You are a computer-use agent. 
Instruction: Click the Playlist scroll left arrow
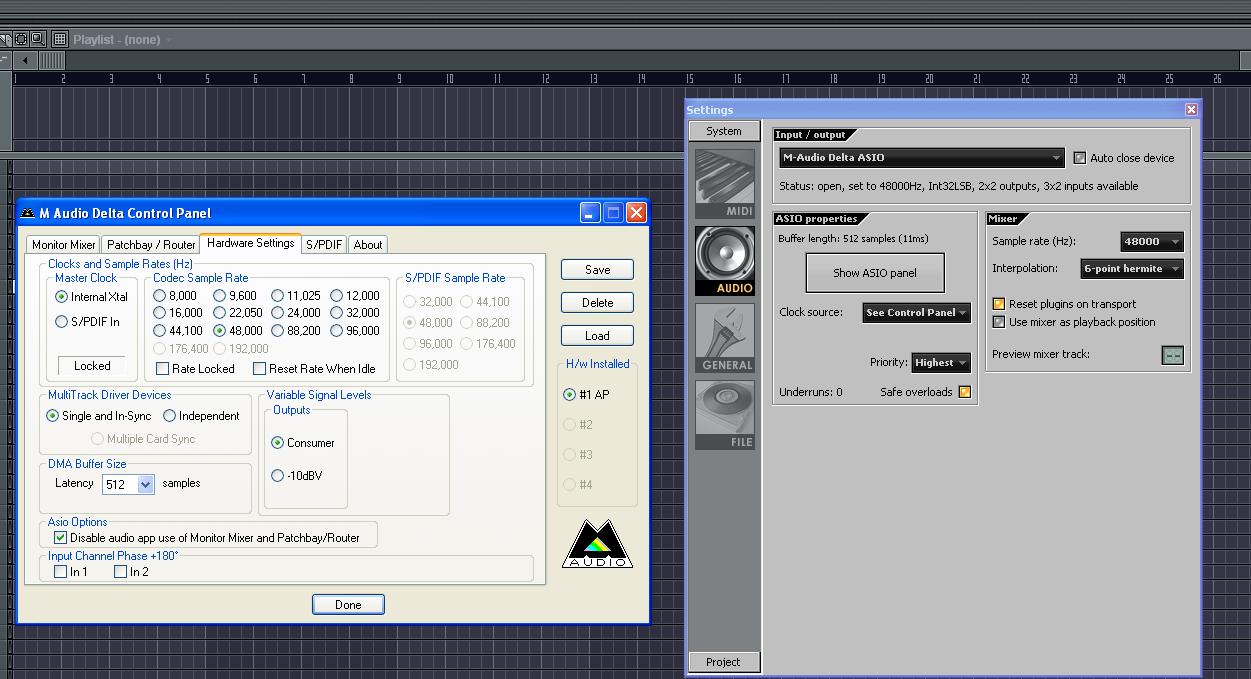[x=24, y=61]
